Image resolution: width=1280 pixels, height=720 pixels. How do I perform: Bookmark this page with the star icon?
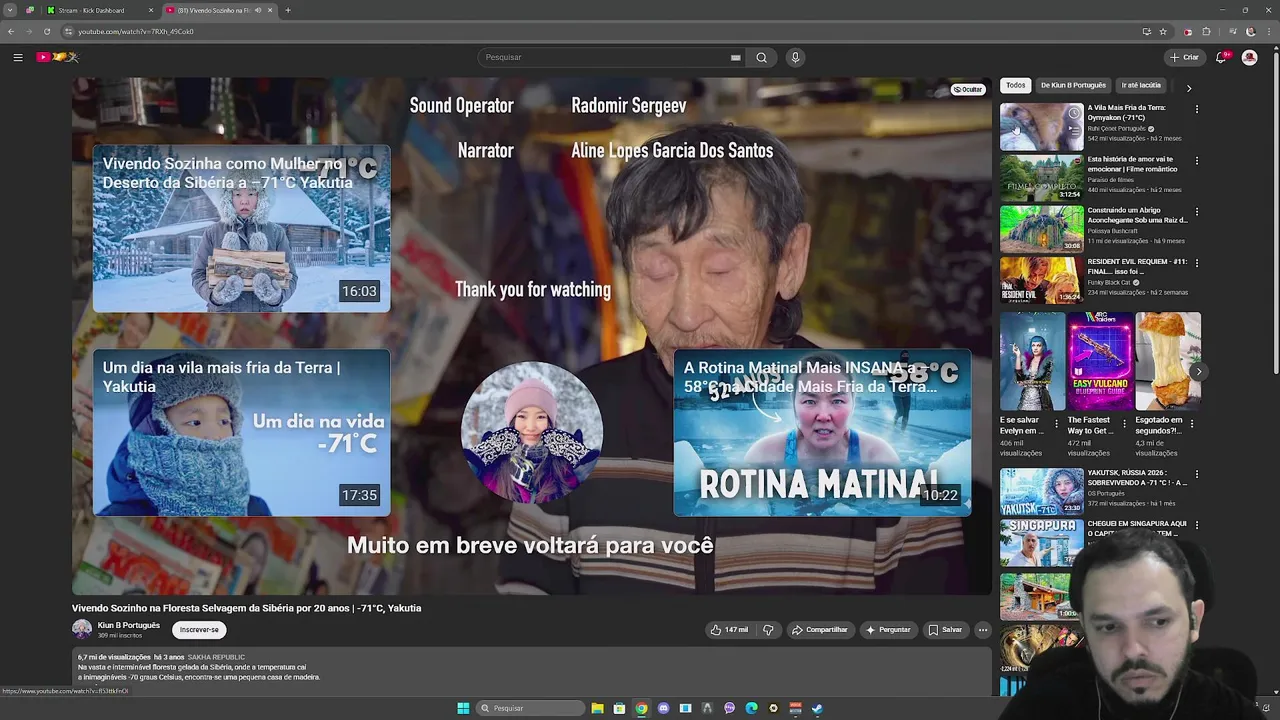(x=1163, y=31)
